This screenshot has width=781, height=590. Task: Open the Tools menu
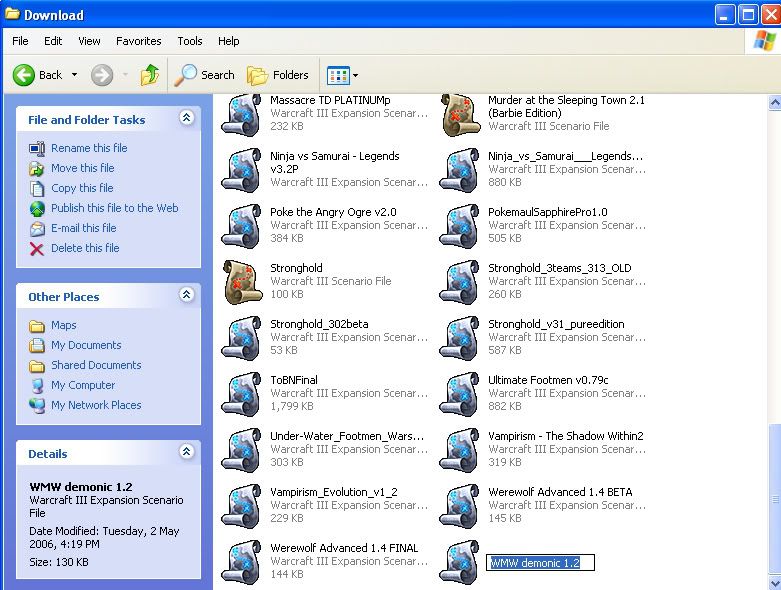[190, 41]
